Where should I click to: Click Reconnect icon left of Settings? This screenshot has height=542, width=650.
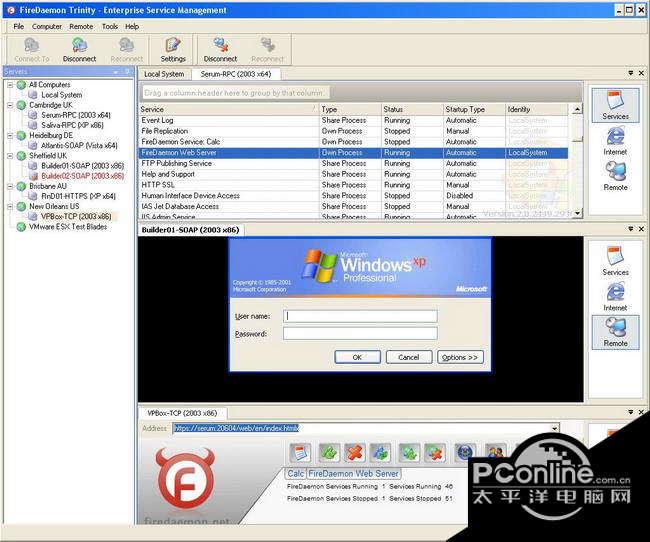click(126, 45)
